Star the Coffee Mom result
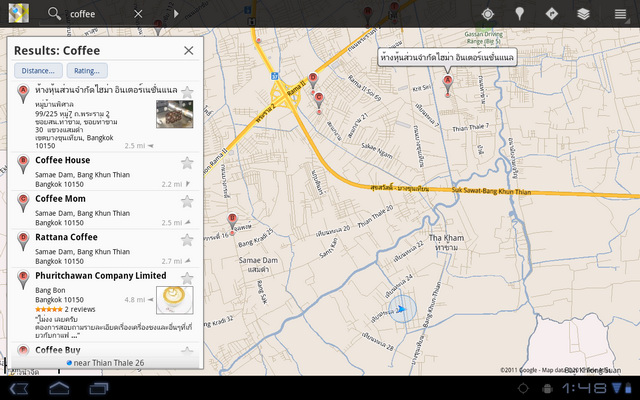This screenshot has height=400, width=640. 187,201
